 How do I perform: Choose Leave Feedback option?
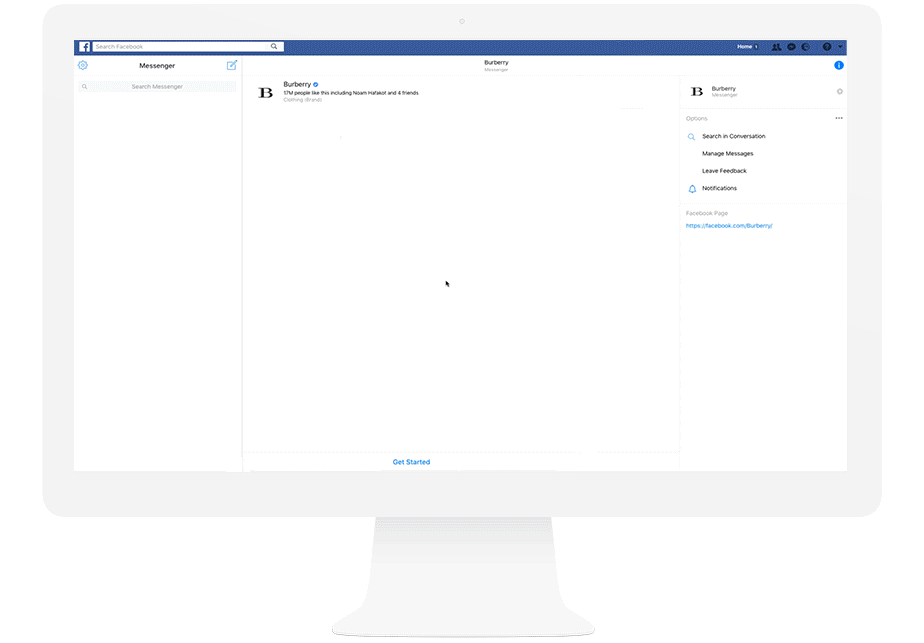[724, 171]
